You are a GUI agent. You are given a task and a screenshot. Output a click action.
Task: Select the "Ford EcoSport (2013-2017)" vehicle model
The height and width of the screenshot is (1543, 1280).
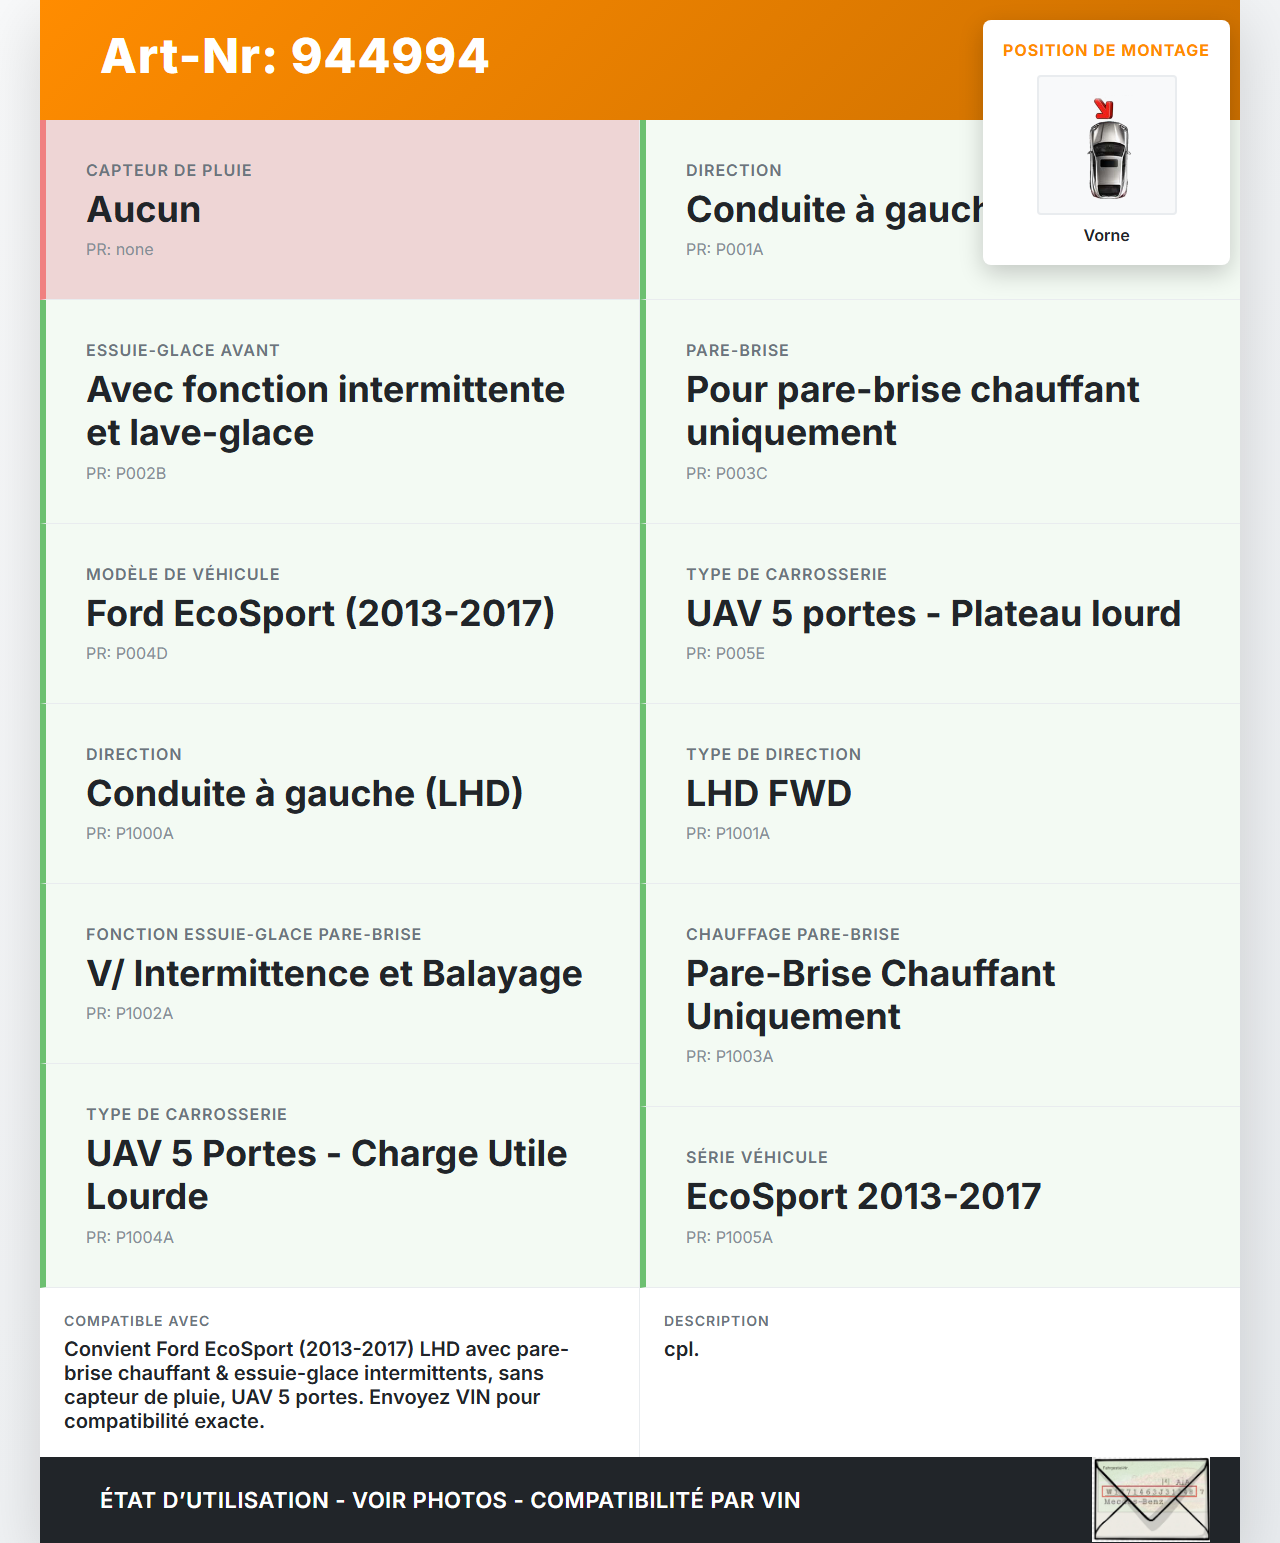(320, 614)
